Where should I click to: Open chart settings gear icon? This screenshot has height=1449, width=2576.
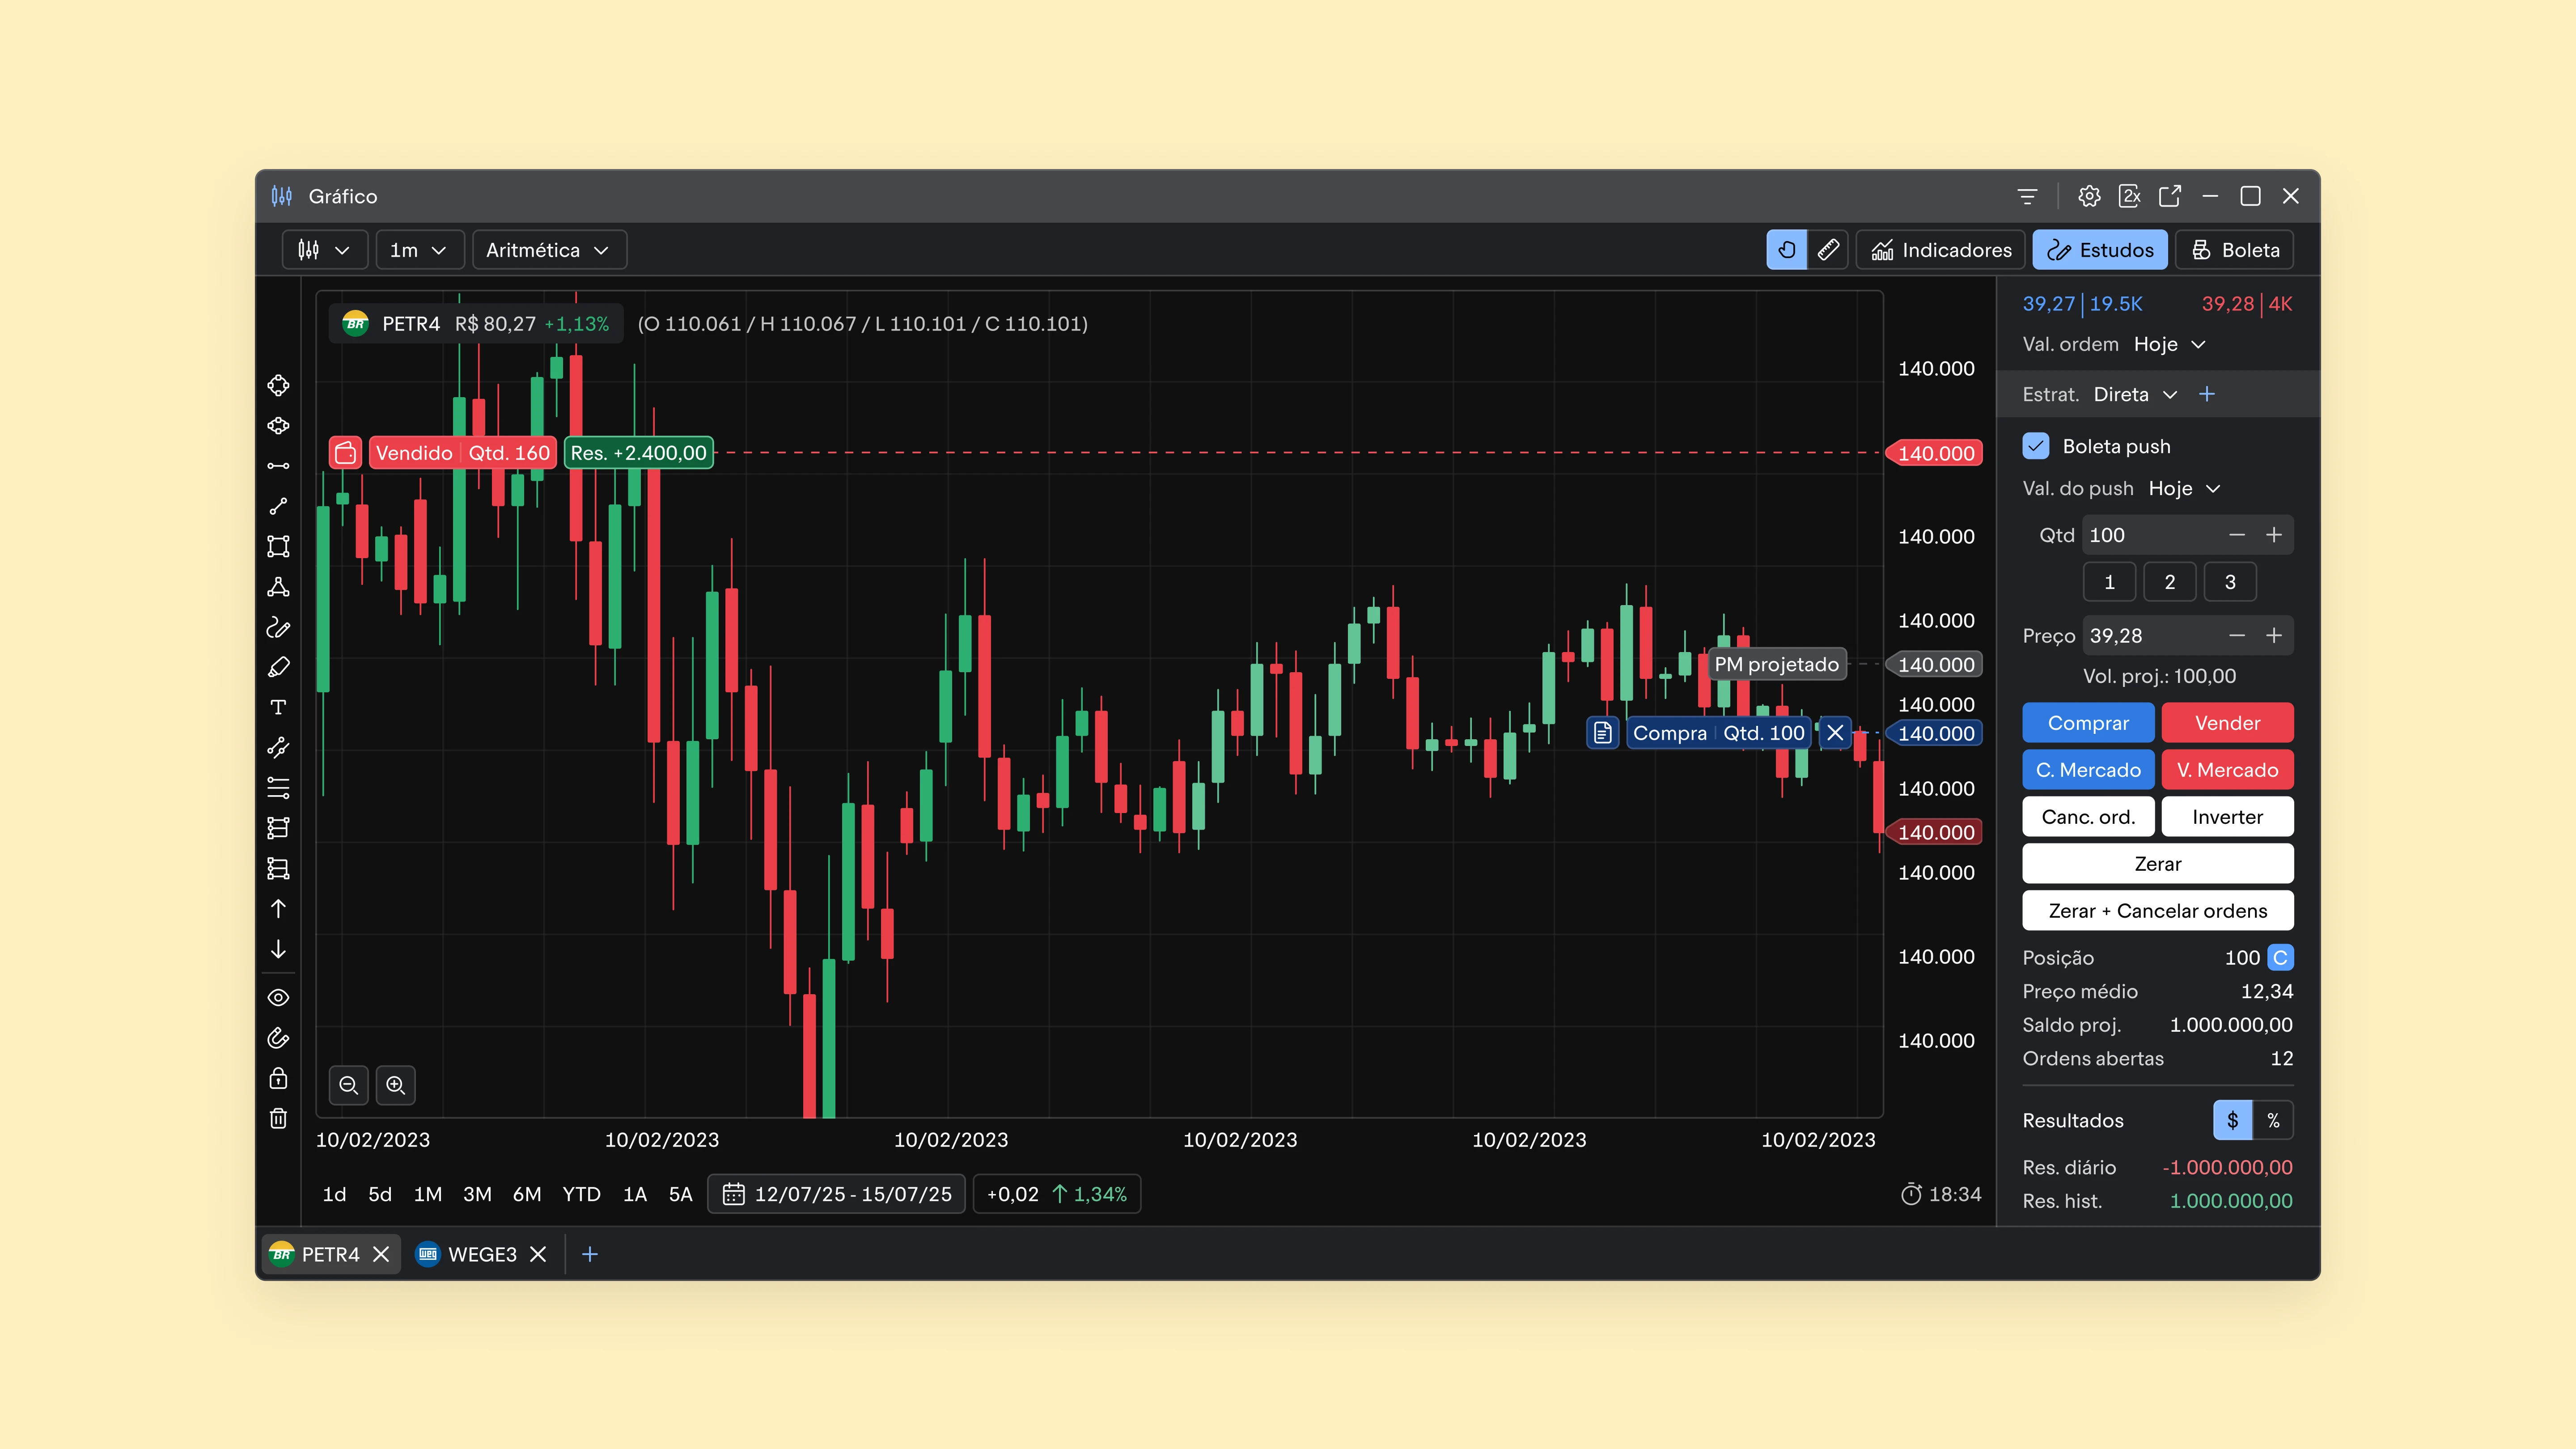point(2089,196)
